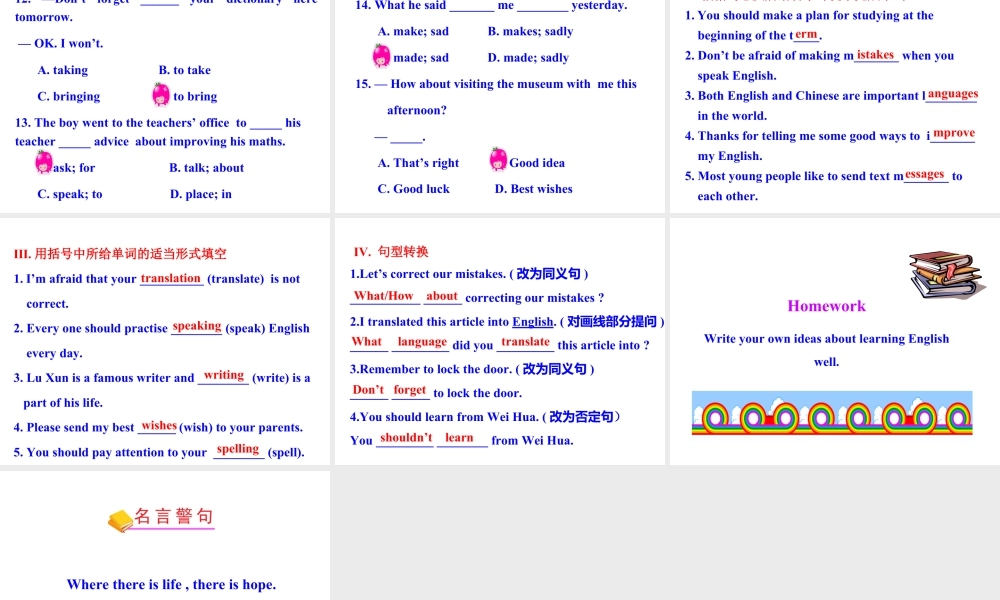Screen dimensions: 1000x600
Task: Click the red answer "What/How" in the blank
Action: [384, 296]
